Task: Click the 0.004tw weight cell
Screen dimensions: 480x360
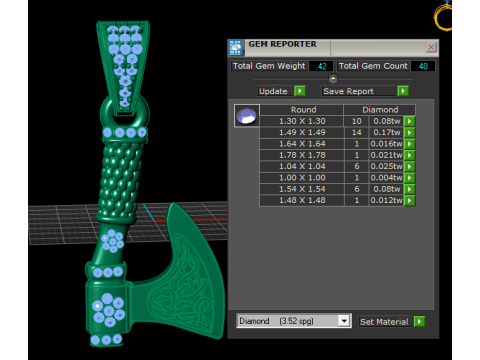Action: [x=386, y=178]
